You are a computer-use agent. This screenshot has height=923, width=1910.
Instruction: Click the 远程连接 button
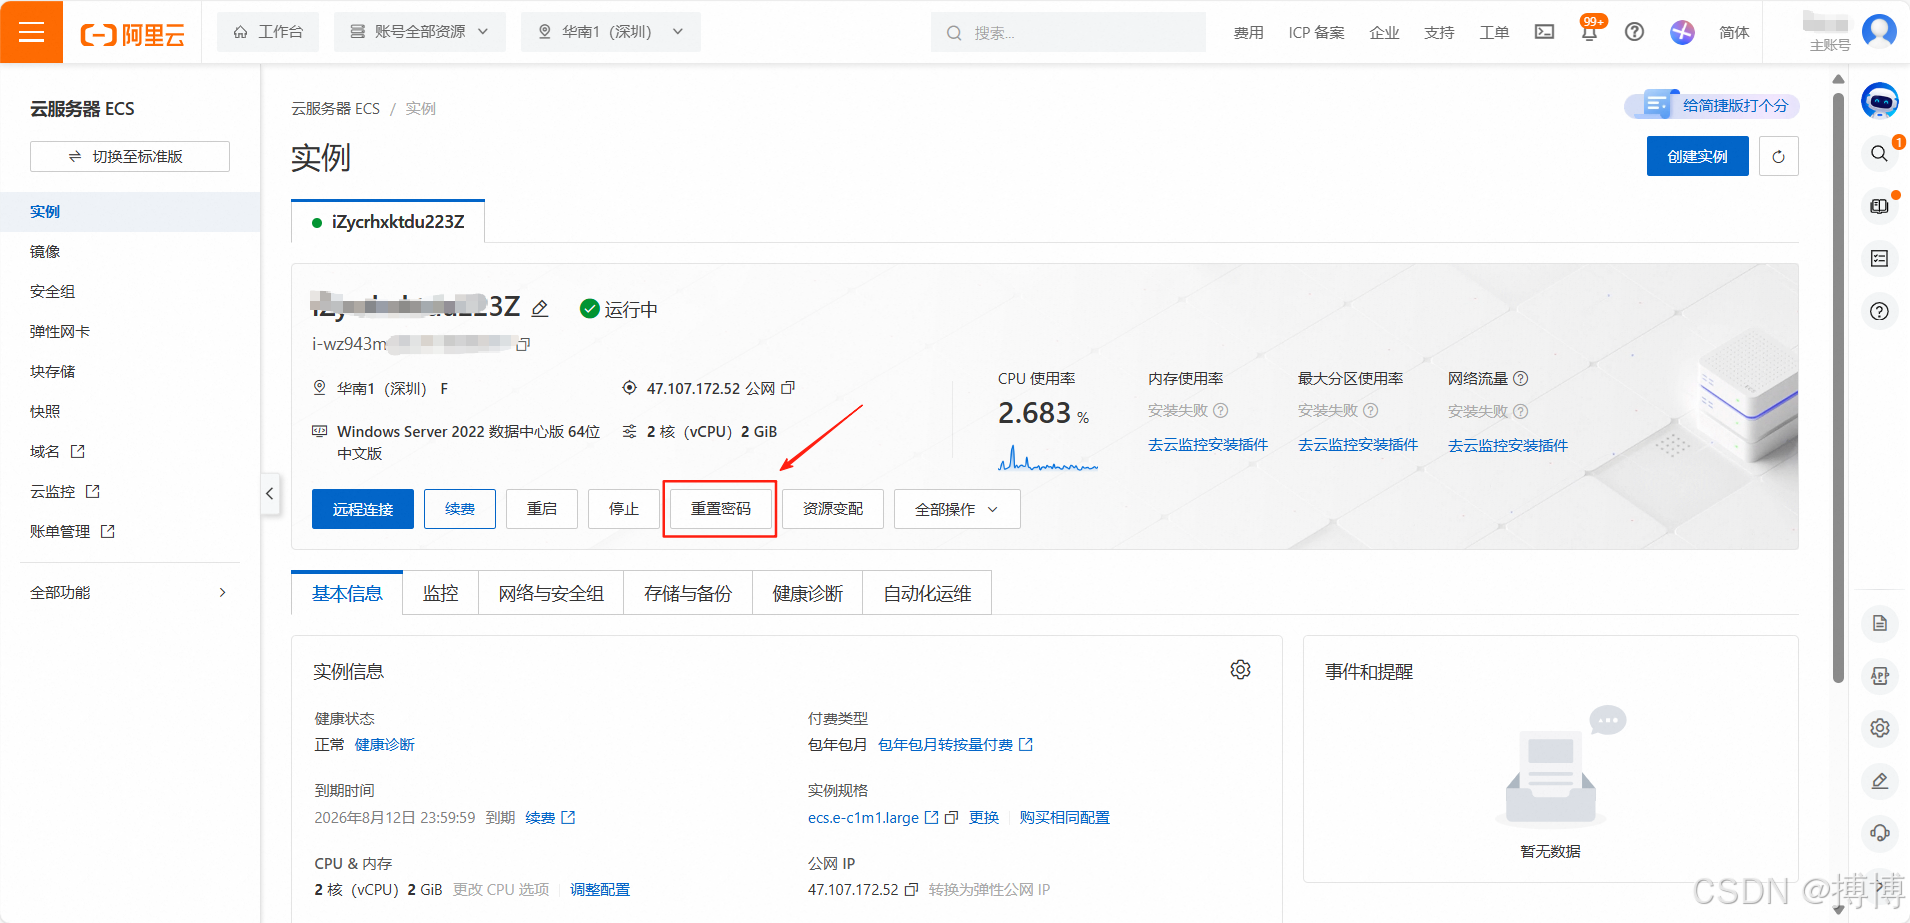tap(362, 509)
